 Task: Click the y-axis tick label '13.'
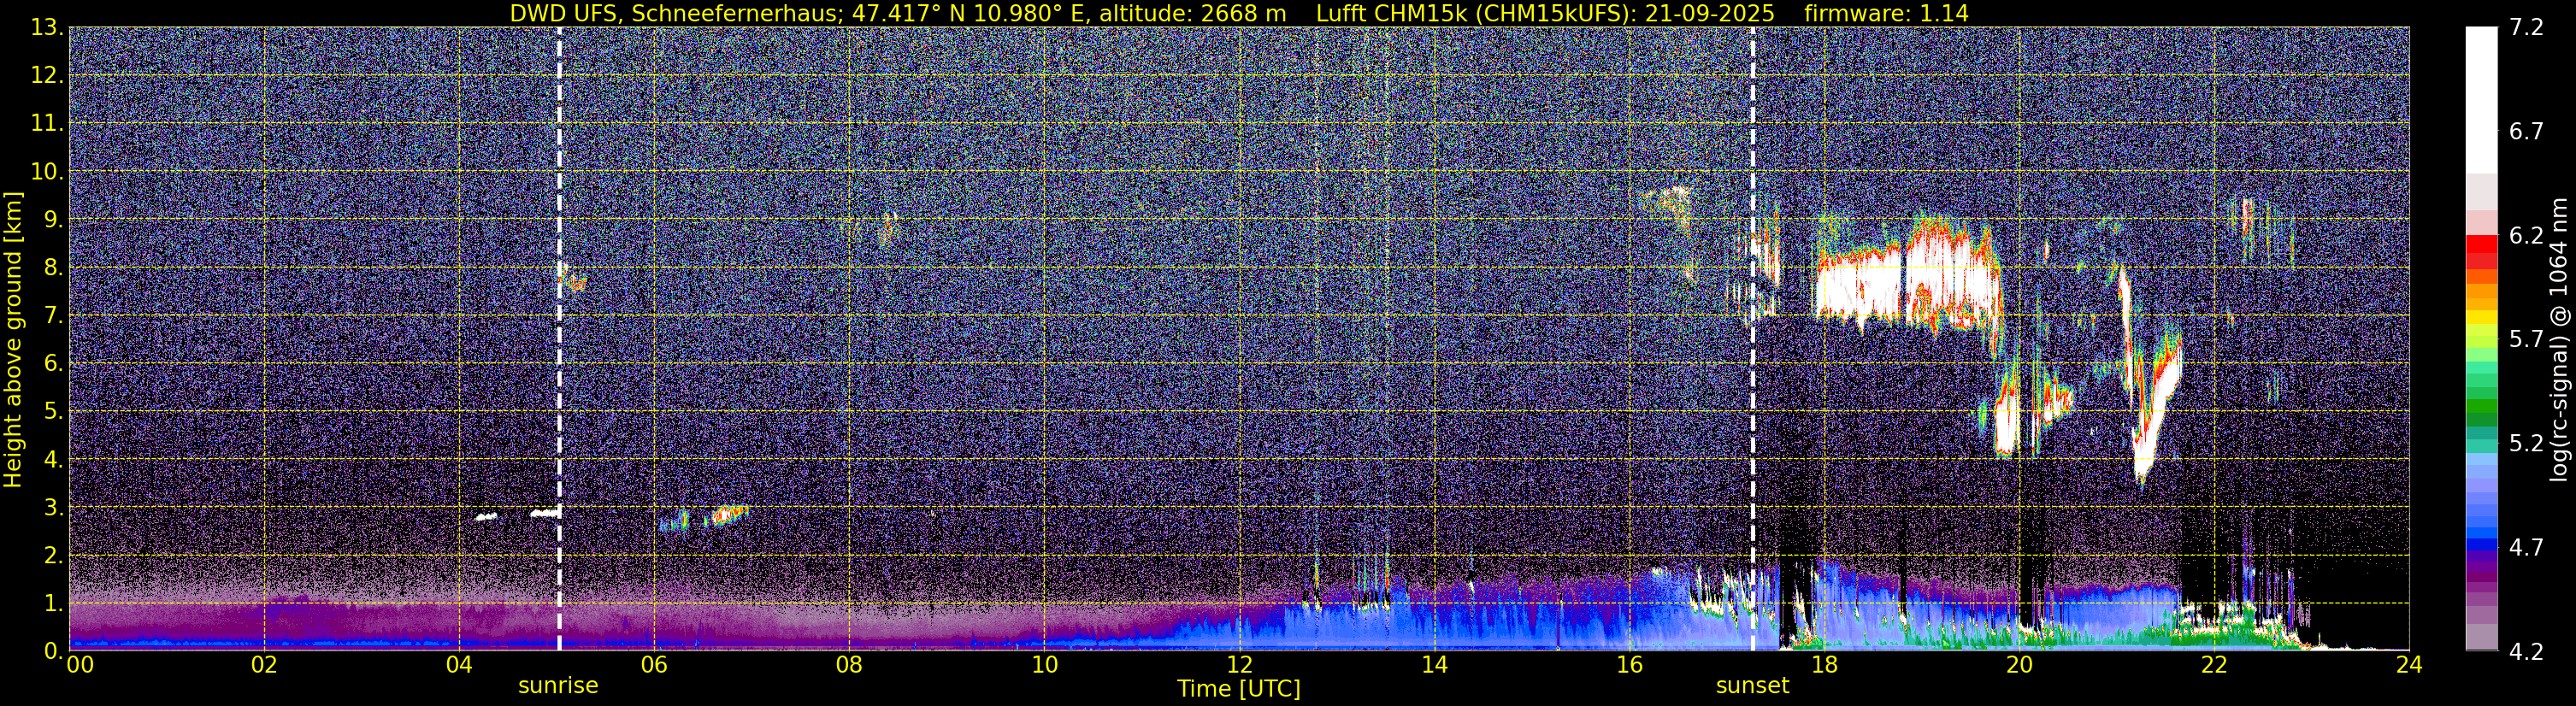click(46, 28)
